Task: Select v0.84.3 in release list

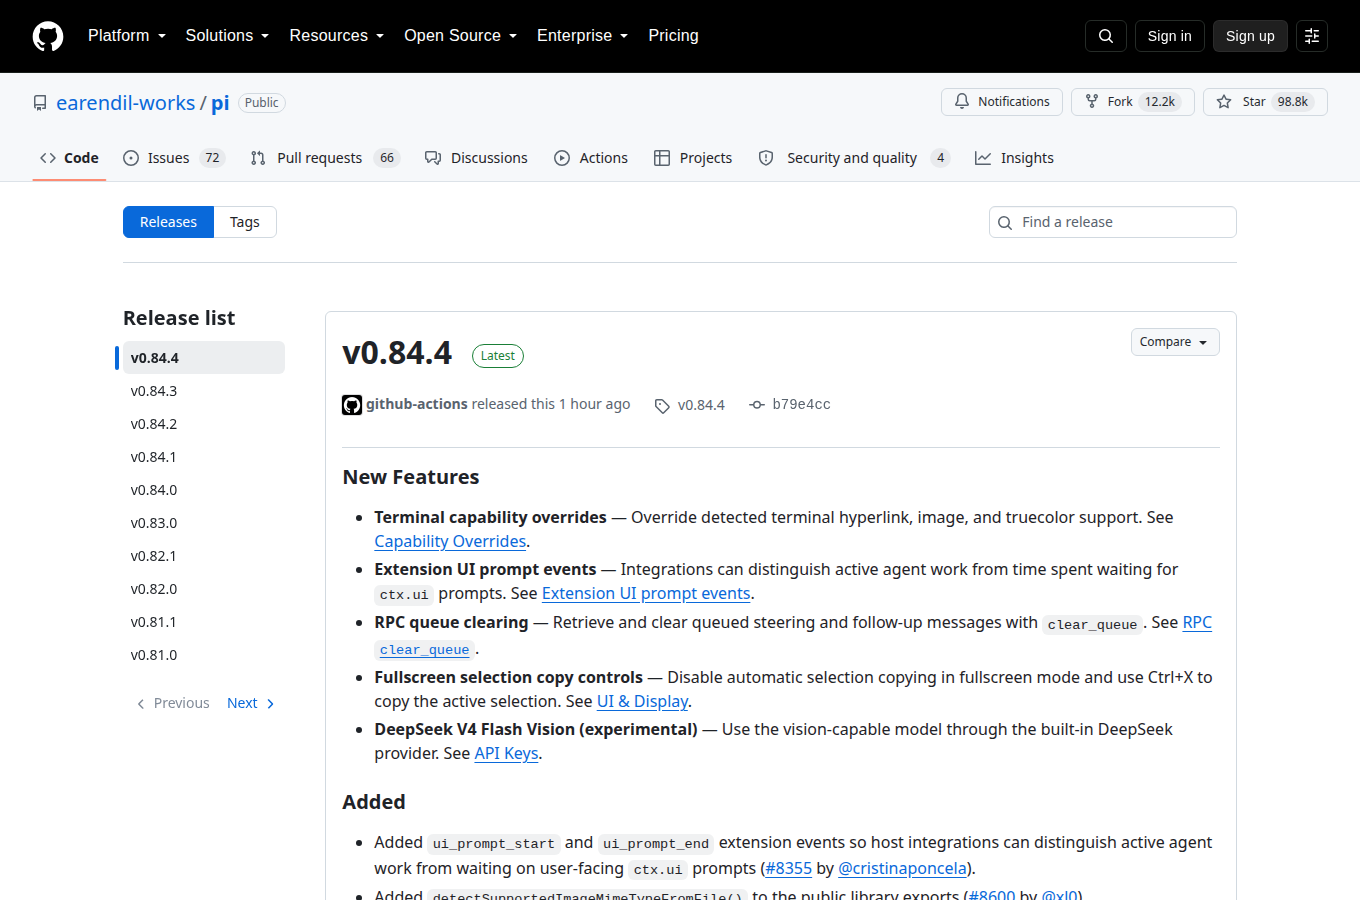Action: (x=203, y=391)
